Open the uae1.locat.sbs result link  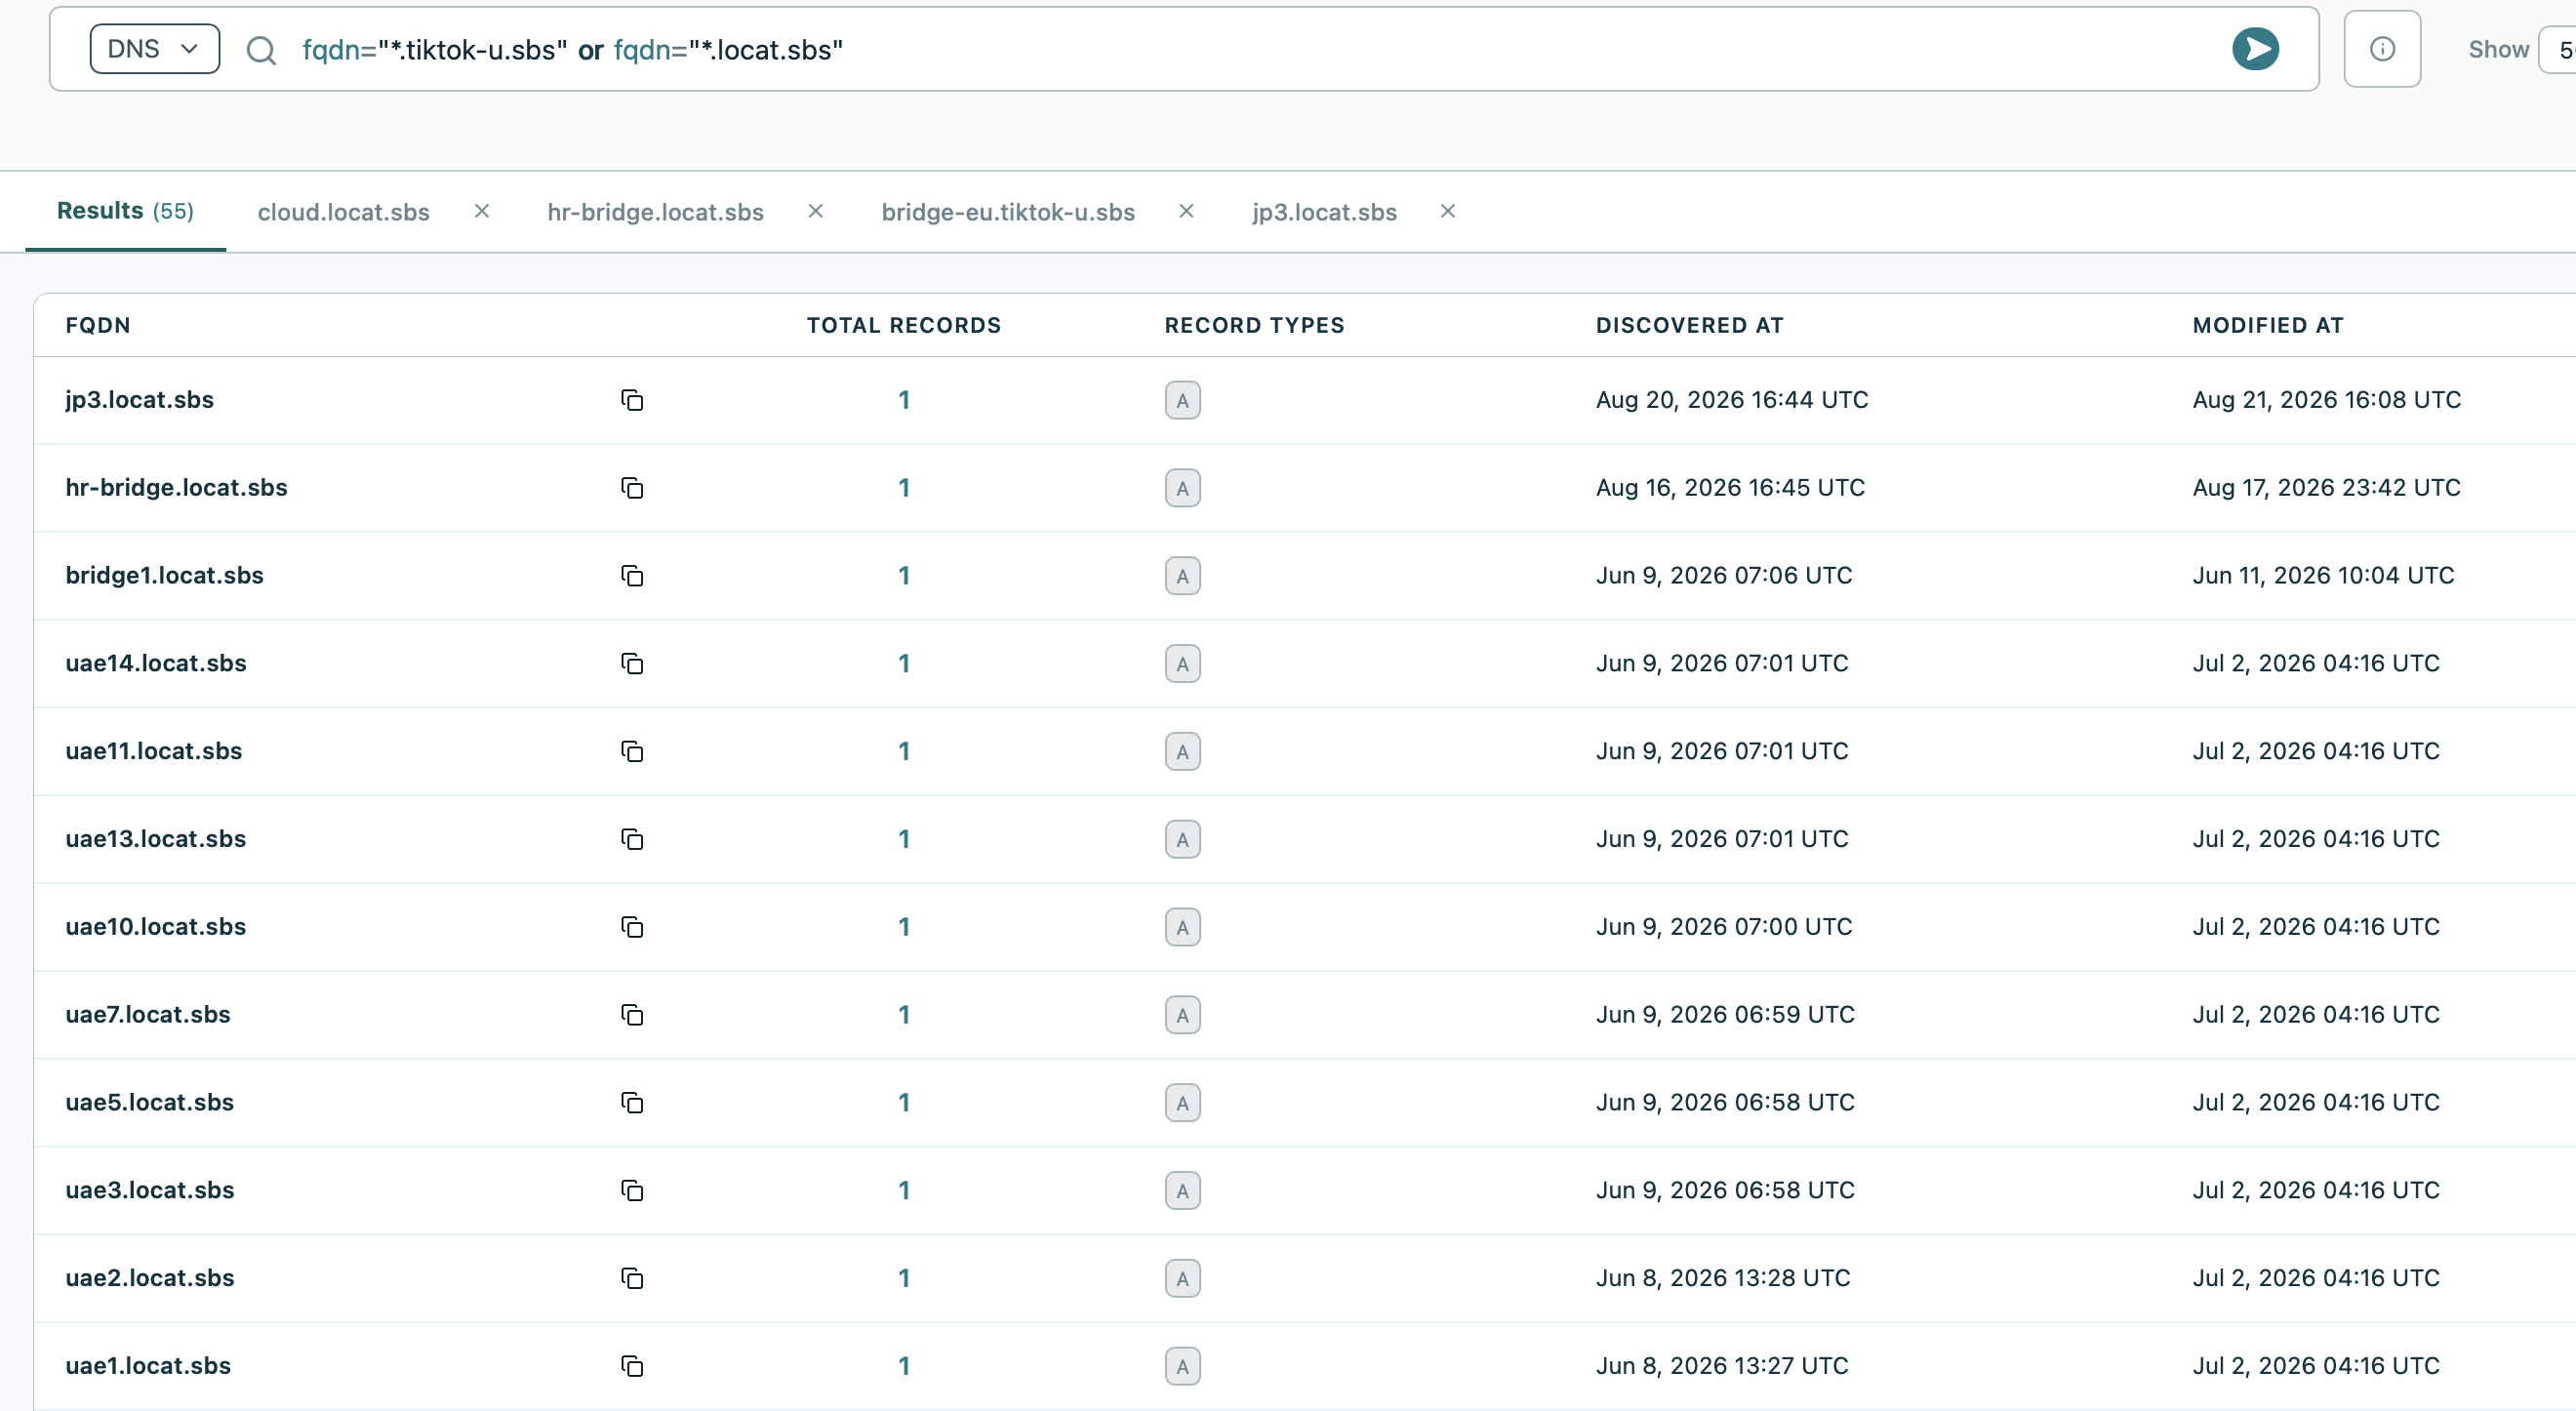(147, 1366)
